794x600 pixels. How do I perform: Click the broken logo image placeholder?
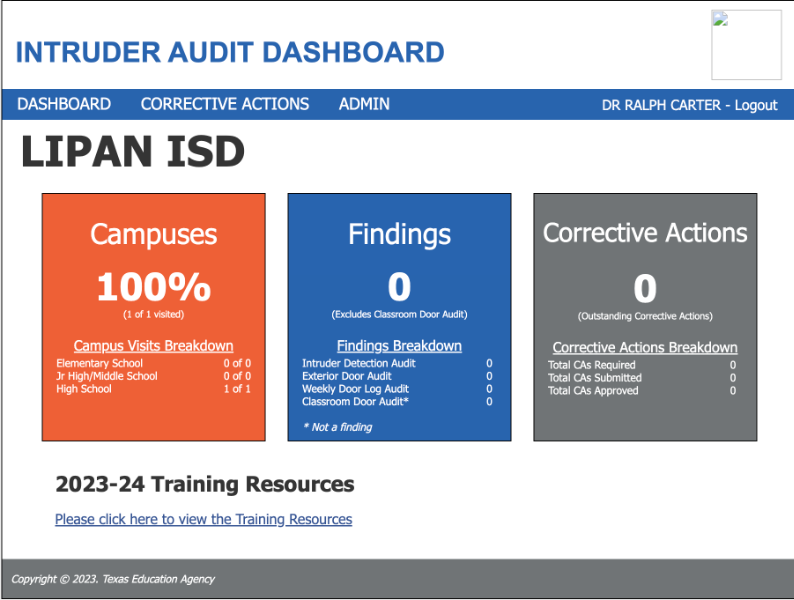coord(746,45)
